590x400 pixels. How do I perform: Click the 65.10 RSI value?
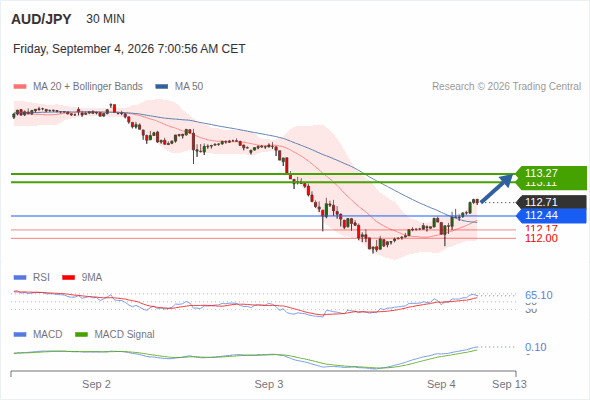coord(539,295)
